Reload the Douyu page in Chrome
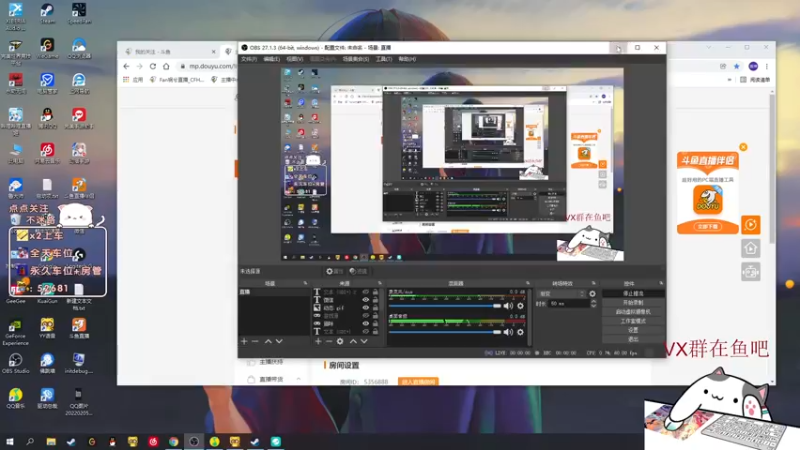Viewport: 800px width, 450px height. click(153, 66)
